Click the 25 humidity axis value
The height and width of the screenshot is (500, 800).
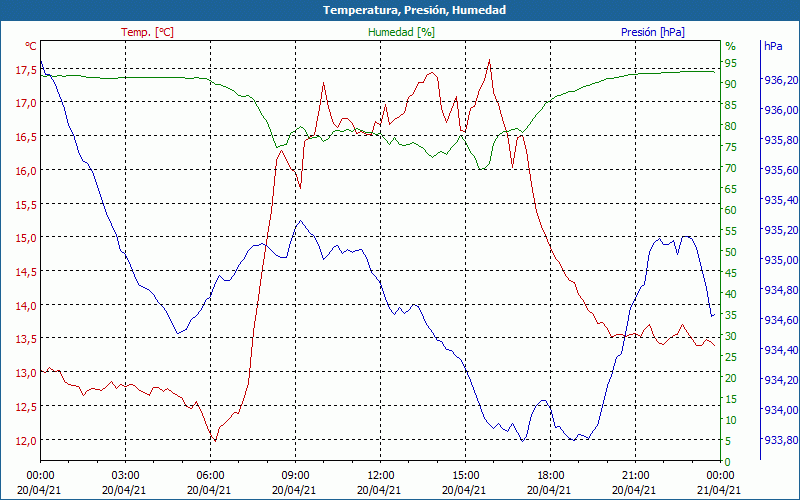(x=731, y=357)
